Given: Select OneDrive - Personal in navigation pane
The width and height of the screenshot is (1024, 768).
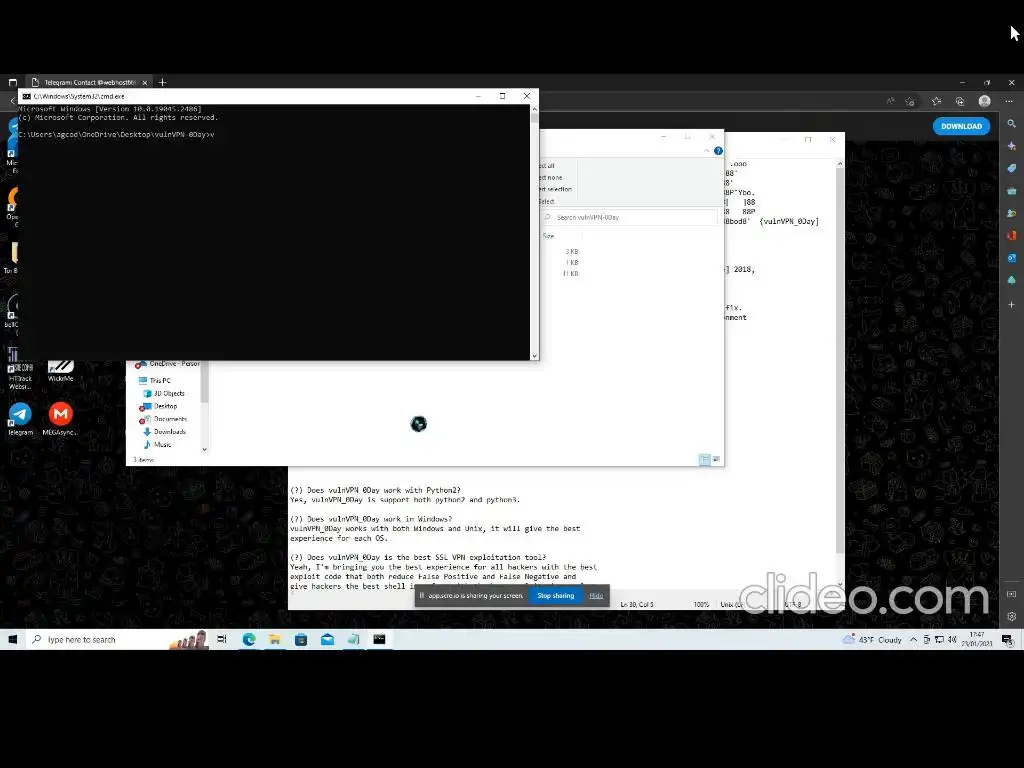Looking at the screenshot, I should pos(168,364).
